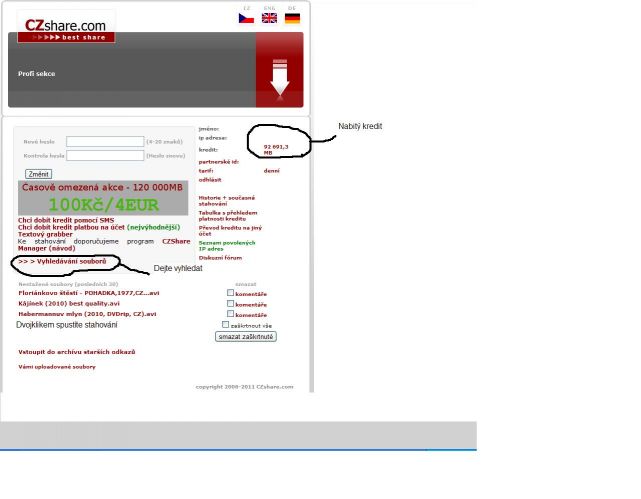
Task: Focus the Nové heslo password field
Action: (x=105, y=141)
